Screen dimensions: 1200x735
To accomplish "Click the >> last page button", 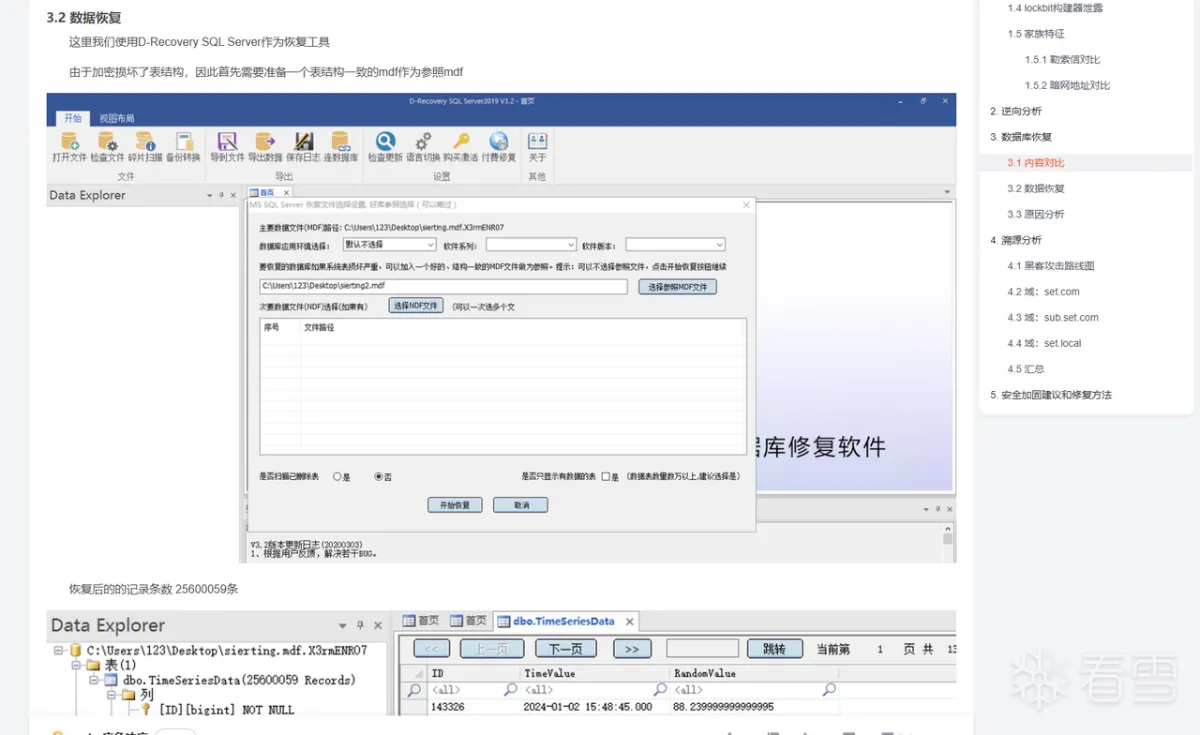I will click(x=632, y=649).
